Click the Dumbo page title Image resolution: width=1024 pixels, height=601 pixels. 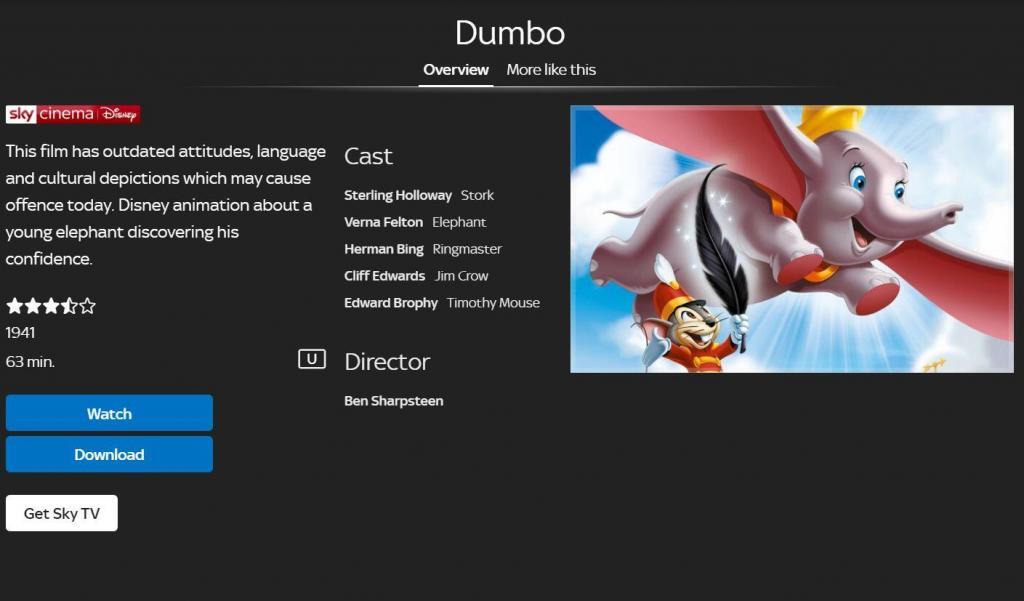click(511, 33)
